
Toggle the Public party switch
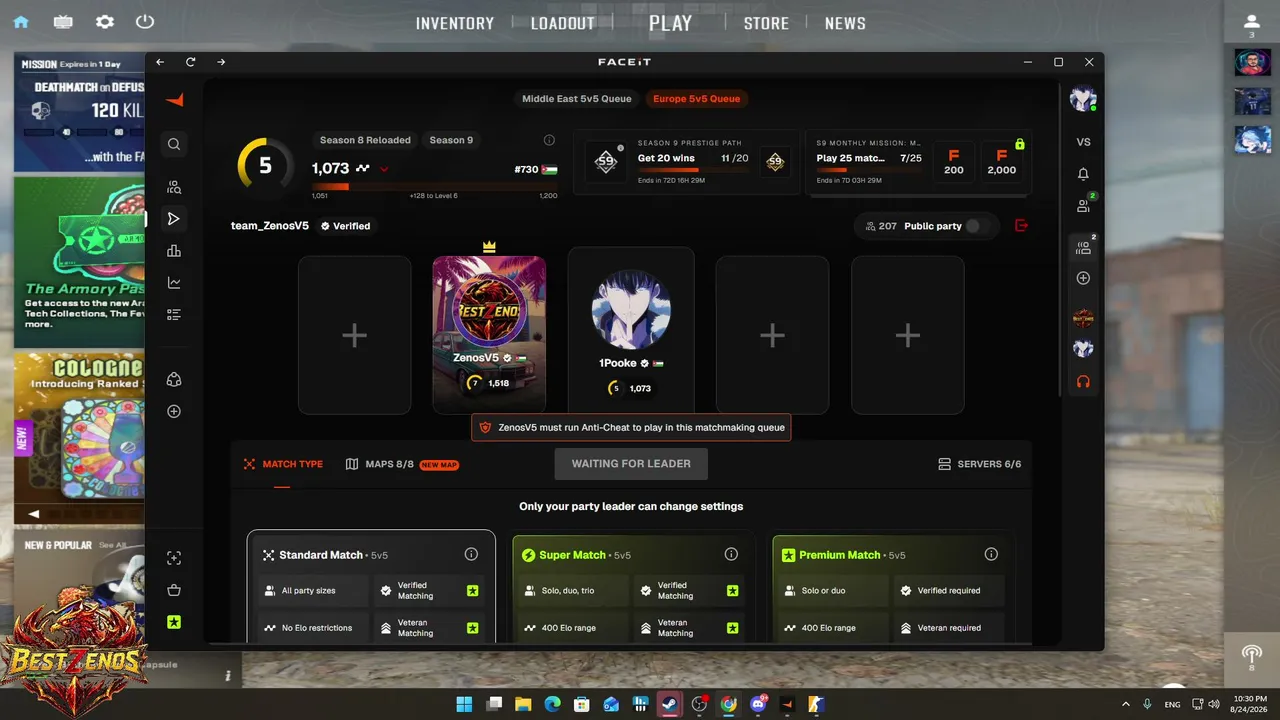pyautogui.click(x=977, y=226)
